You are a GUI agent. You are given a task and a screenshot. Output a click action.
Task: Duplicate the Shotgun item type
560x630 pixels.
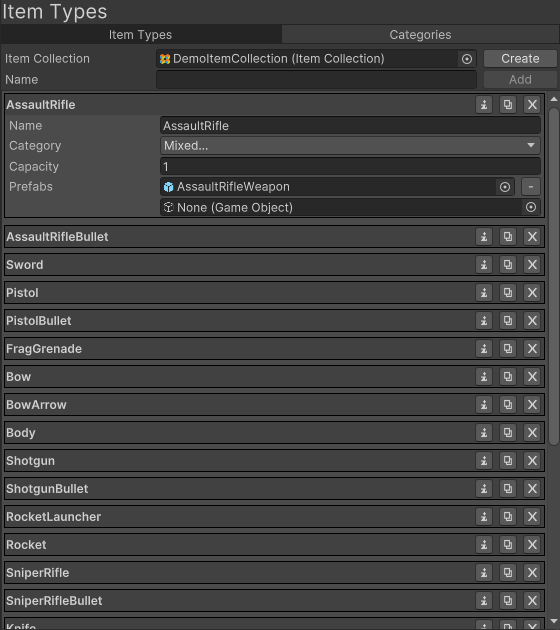click(508, 461)
